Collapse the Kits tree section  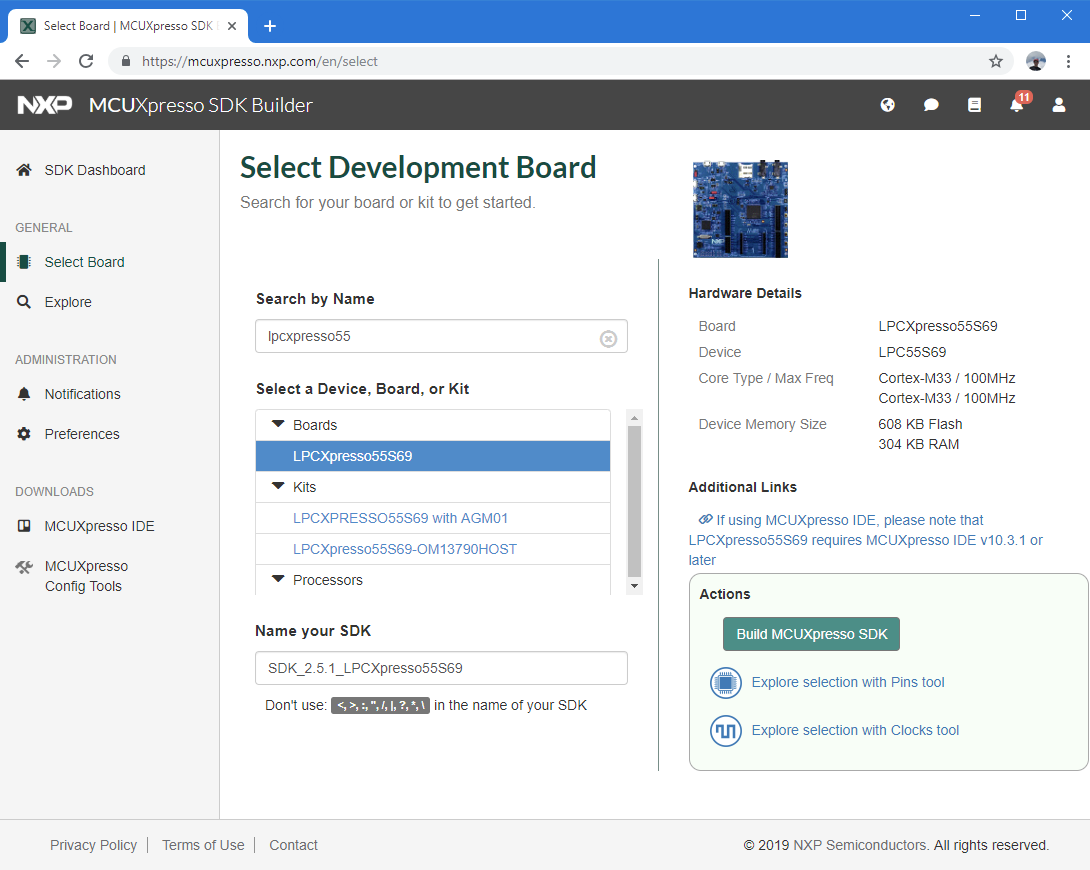[x=279, y=487]
